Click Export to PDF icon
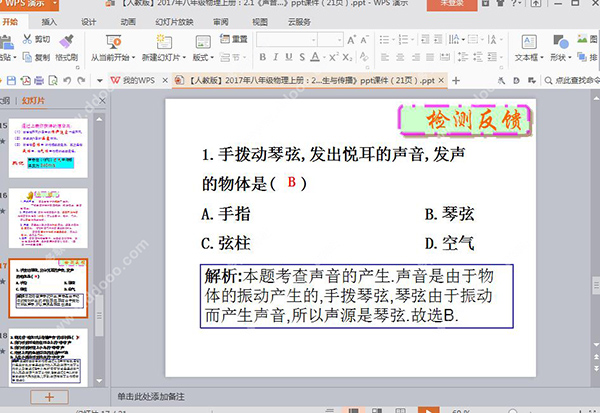600x413 pixels. tap(26, 80)
